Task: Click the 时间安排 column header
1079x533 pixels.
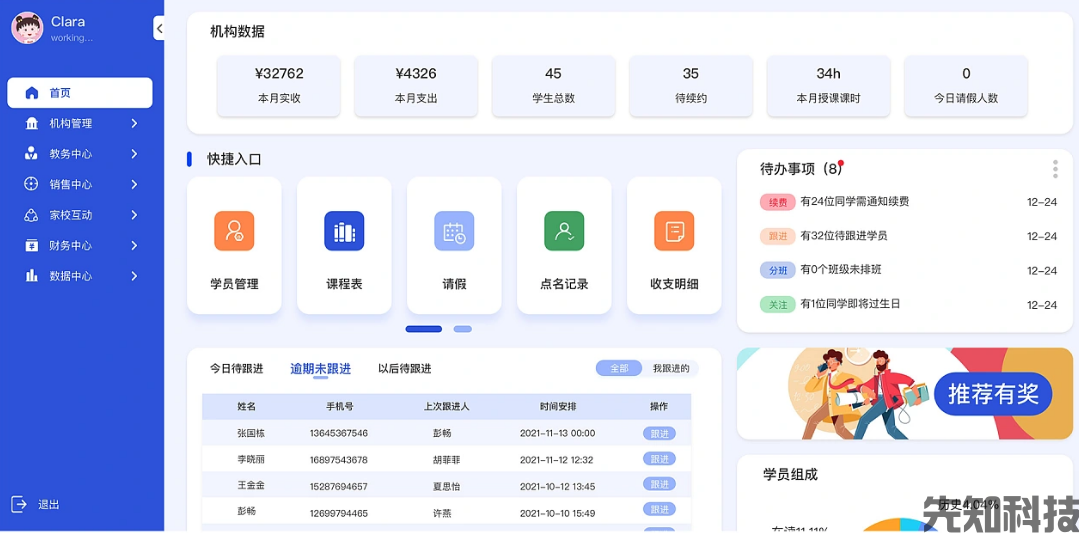Action: [x=558, y=406]
